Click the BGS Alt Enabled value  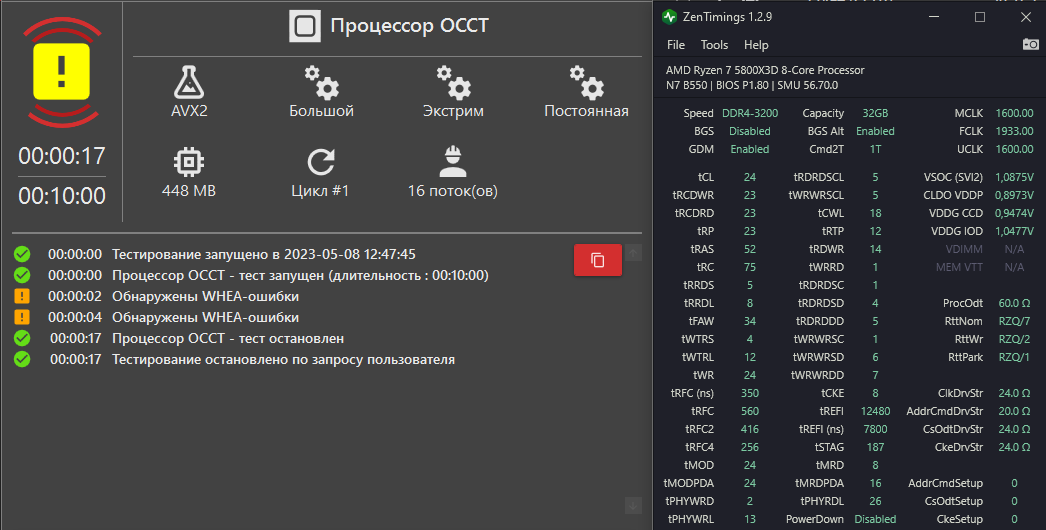[875, 131]
